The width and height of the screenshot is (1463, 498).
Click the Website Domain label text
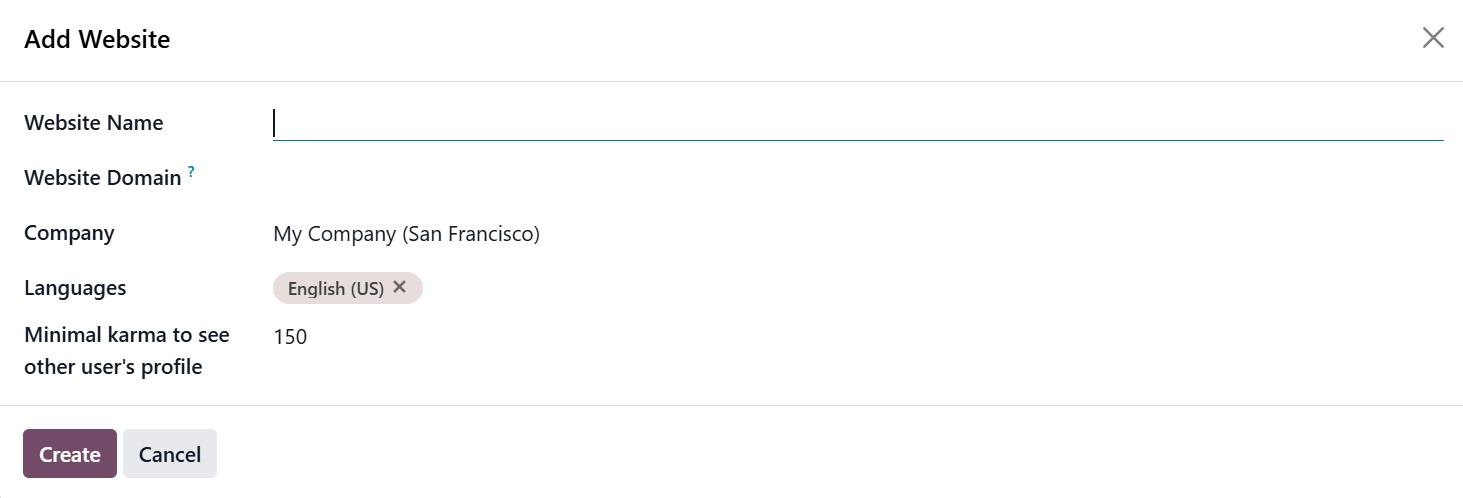pos(102,178)
